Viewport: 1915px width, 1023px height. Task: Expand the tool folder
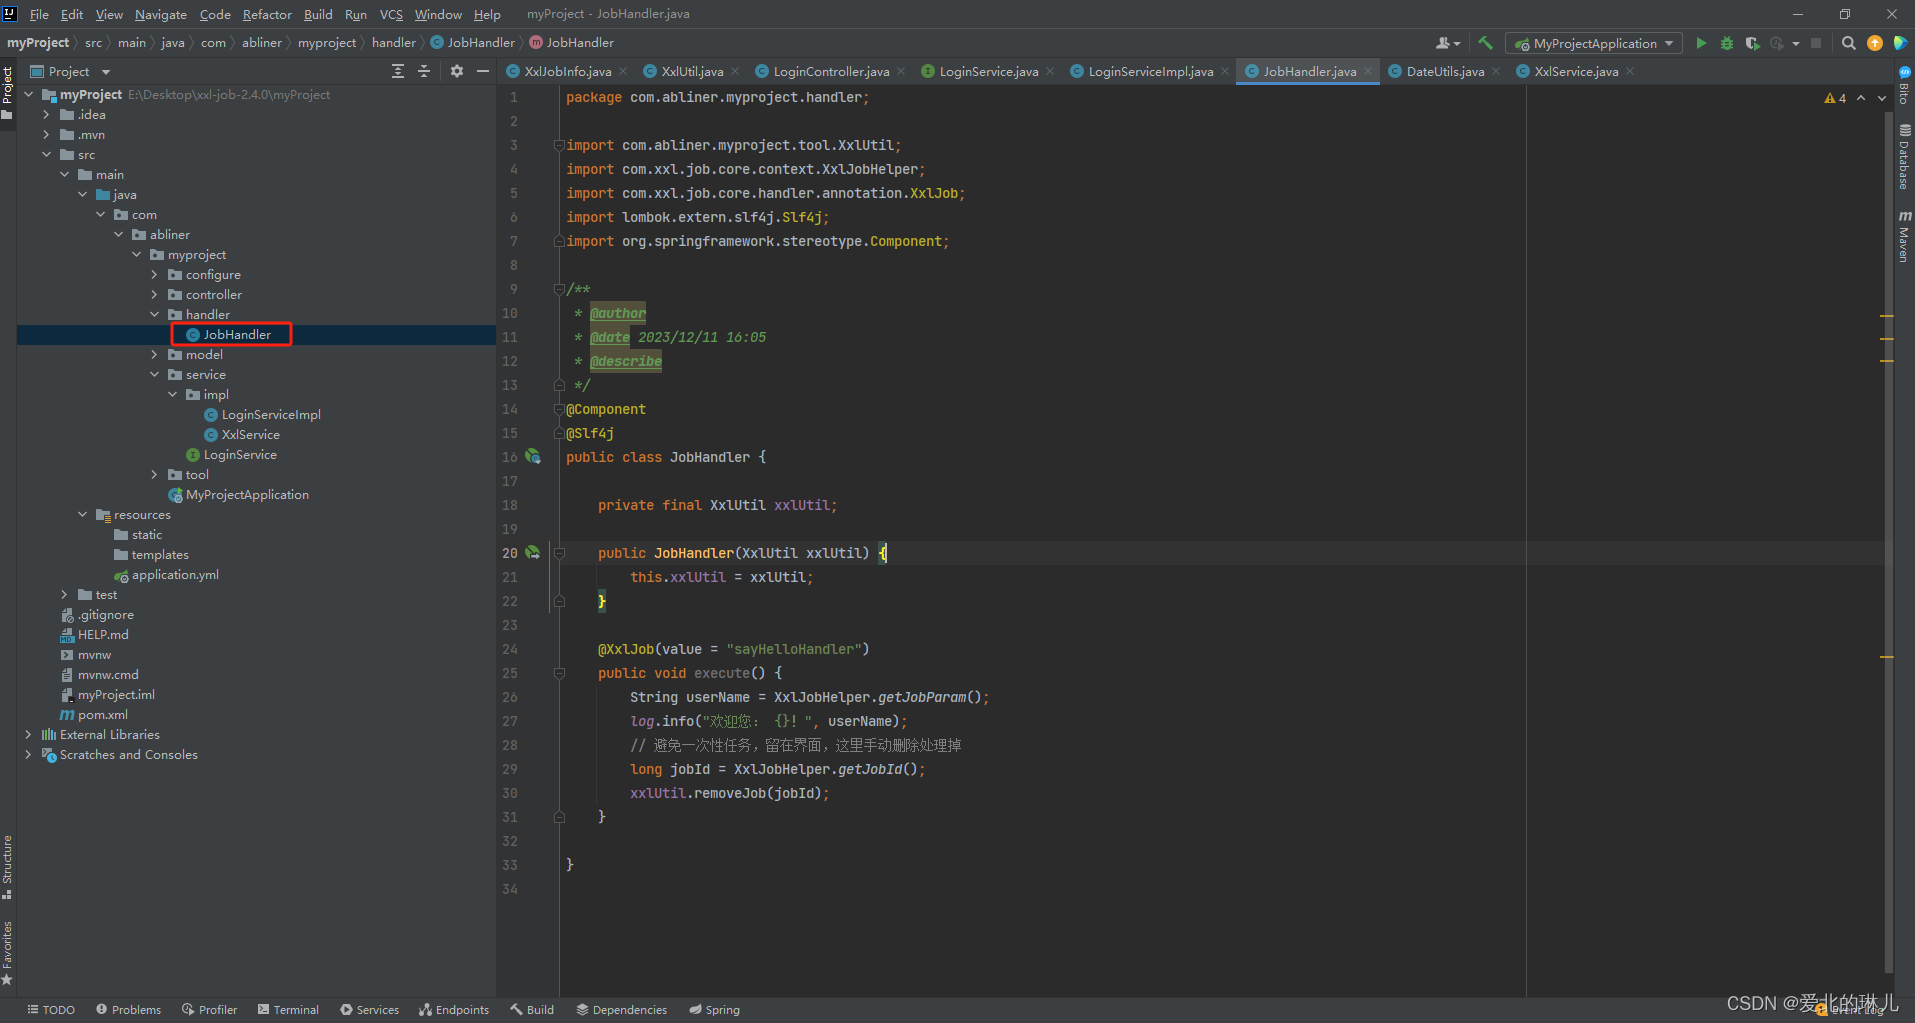click(x=155, y=475)
